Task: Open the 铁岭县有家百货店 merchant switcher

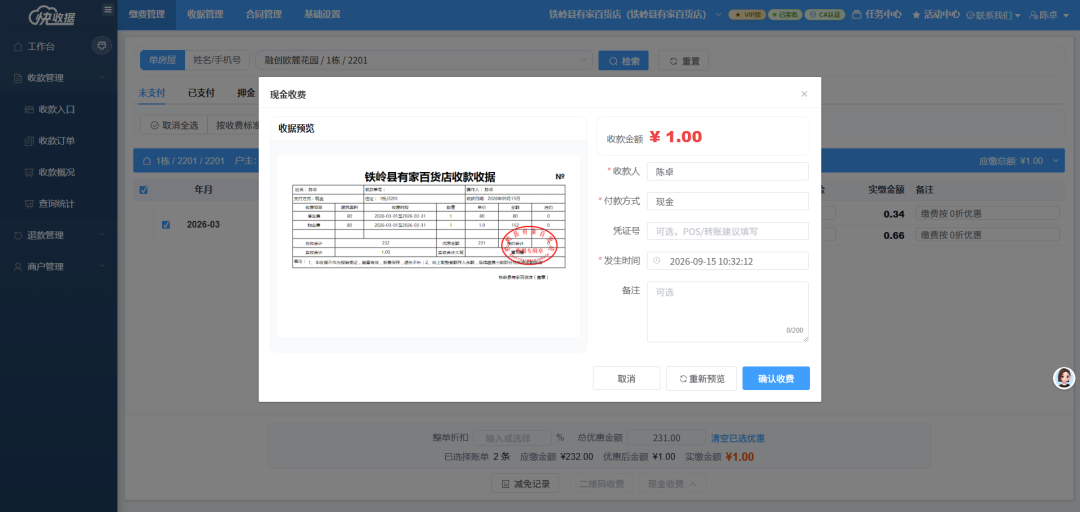Action: pos(634,14)
